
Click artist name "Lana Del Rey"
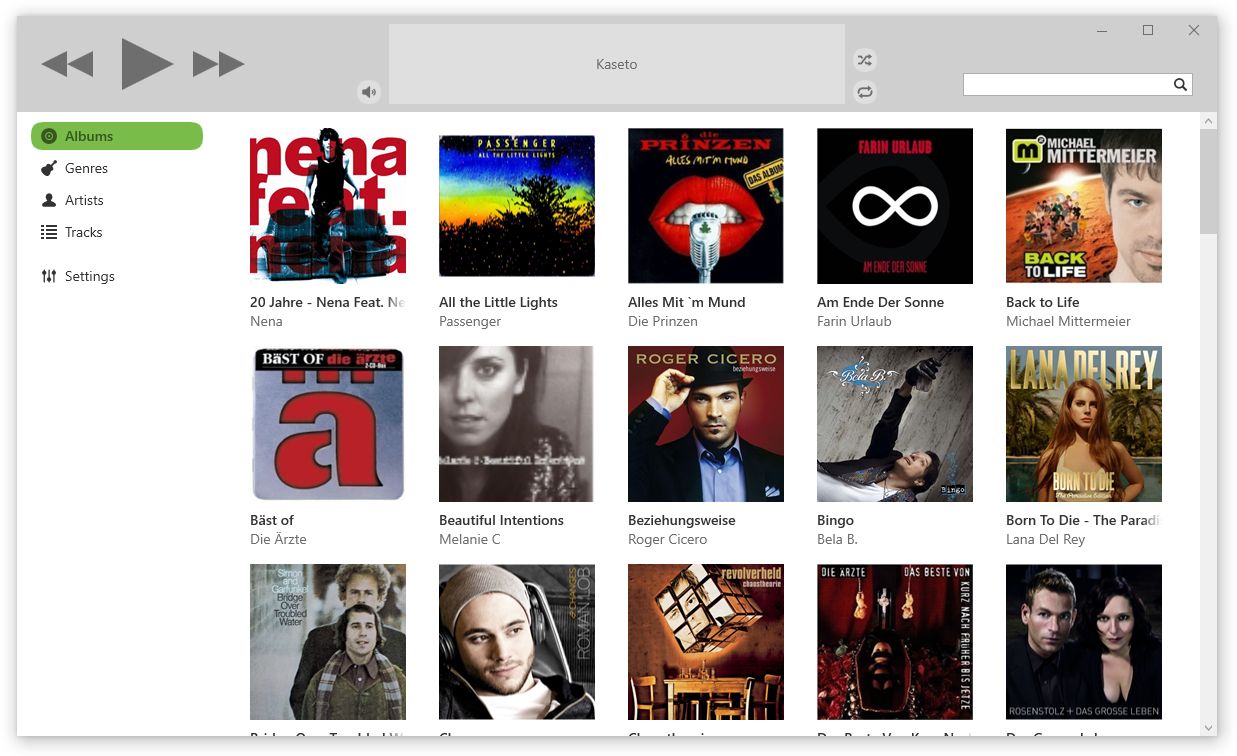(x=1043, y=539)
